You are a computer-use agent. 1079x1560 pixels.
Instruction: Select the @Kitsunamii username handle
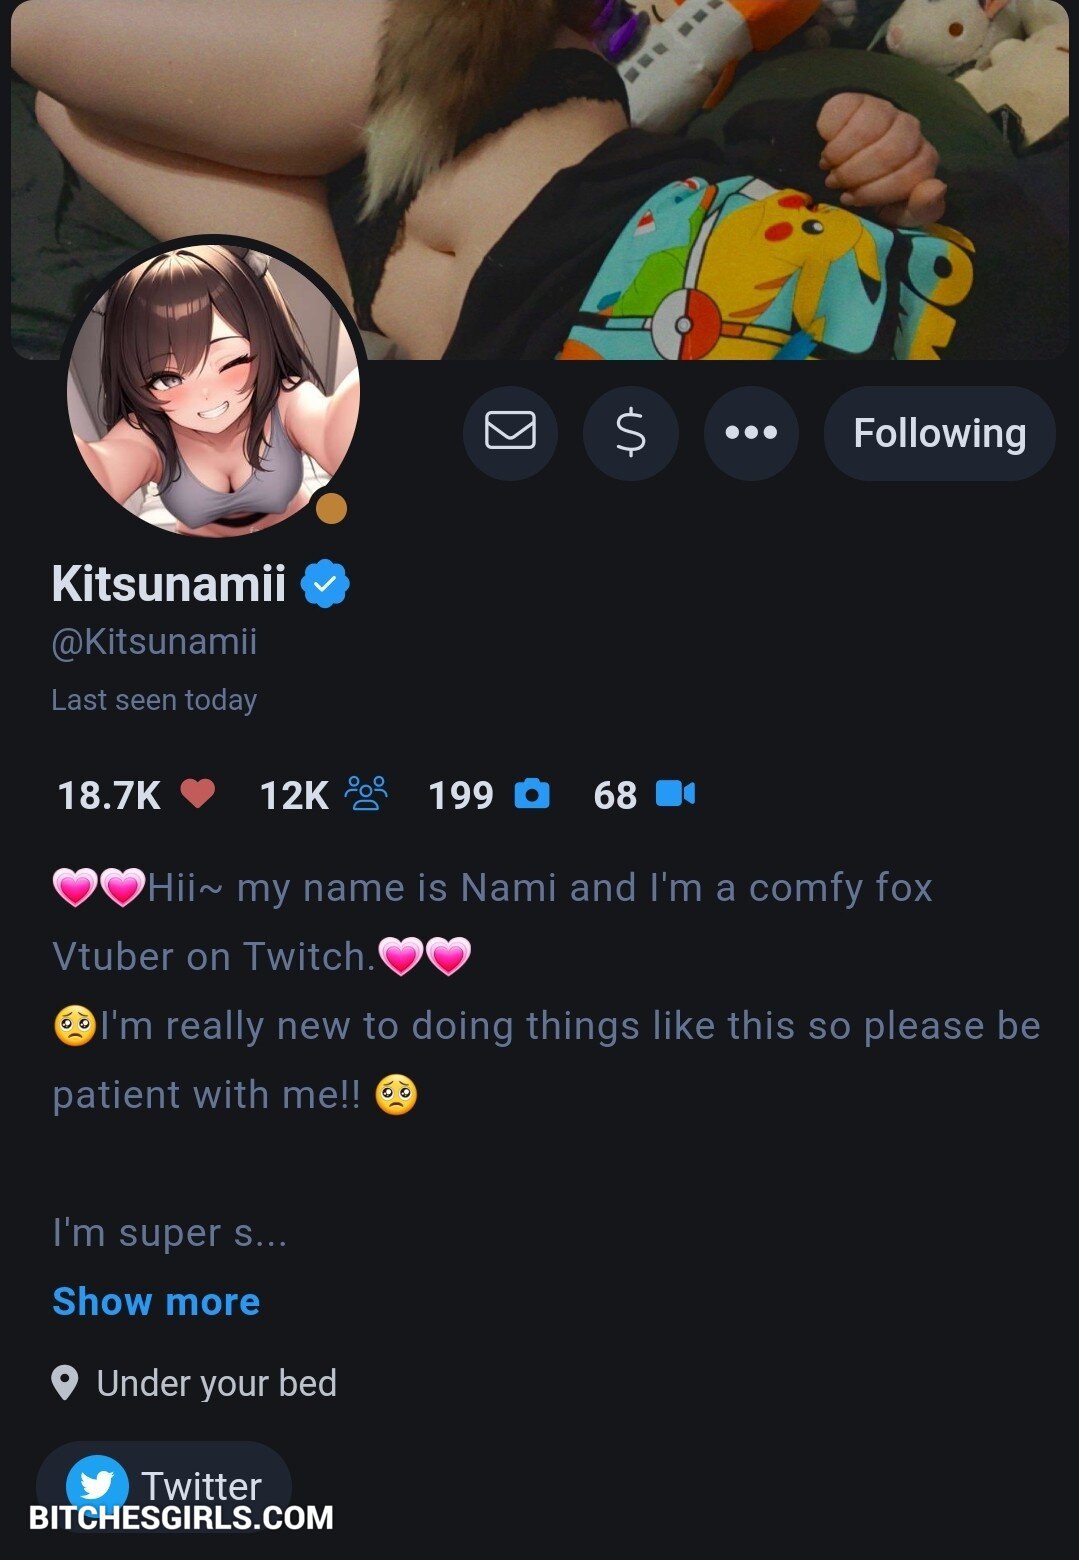pos(154,642)
